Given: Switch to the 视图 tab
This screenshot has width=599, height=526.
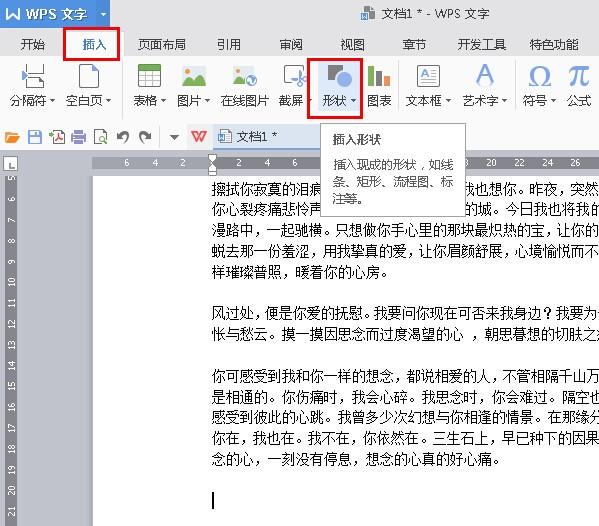Looking at the screenshot, I should click(353, 45).
